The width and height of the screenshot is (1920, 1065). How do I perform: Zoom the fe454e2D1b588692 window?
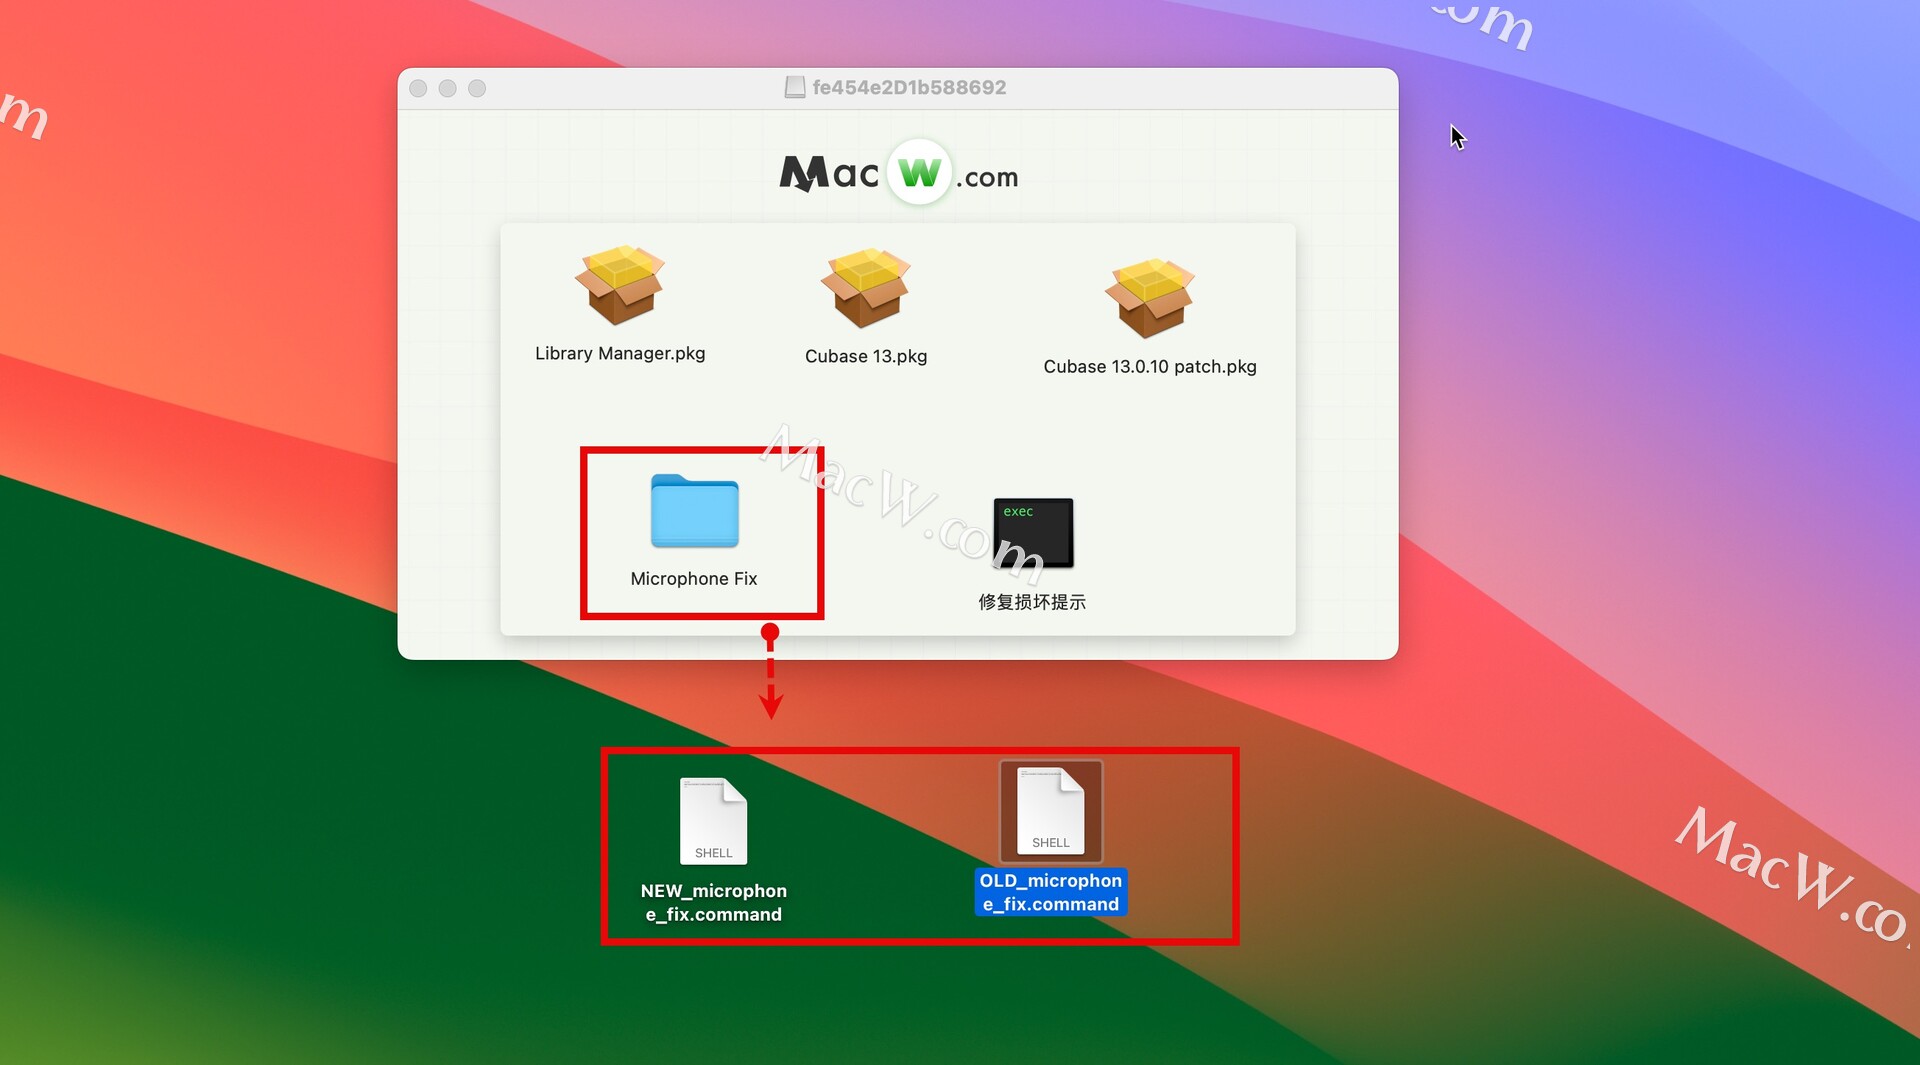[x=477, y=89]
